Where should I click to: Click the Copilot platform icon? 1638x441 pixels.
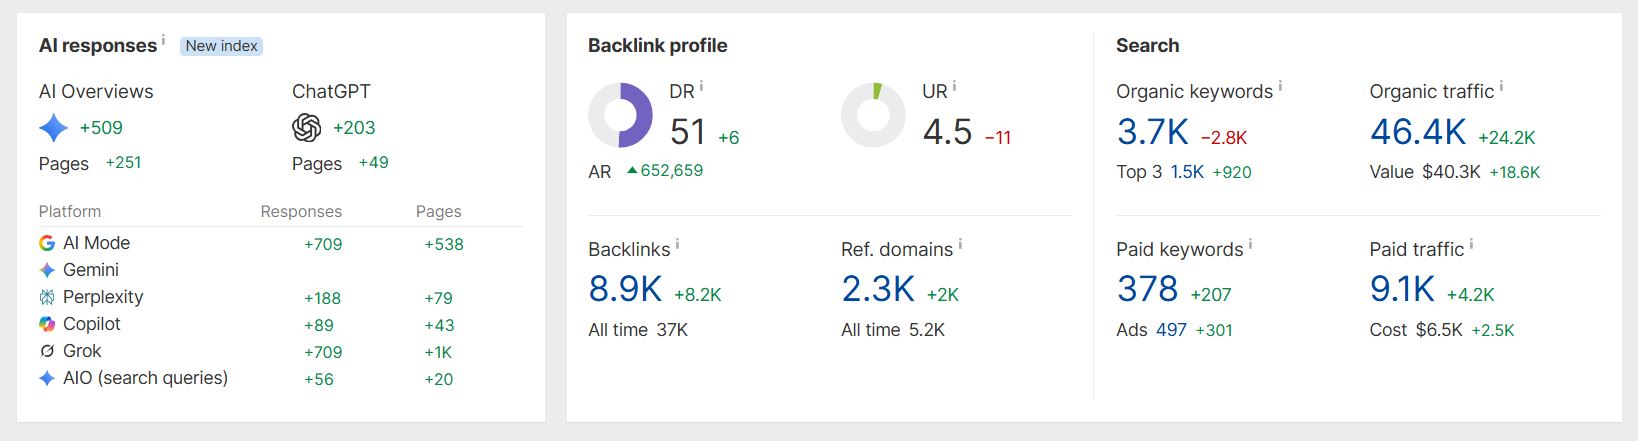click(47, 324)
